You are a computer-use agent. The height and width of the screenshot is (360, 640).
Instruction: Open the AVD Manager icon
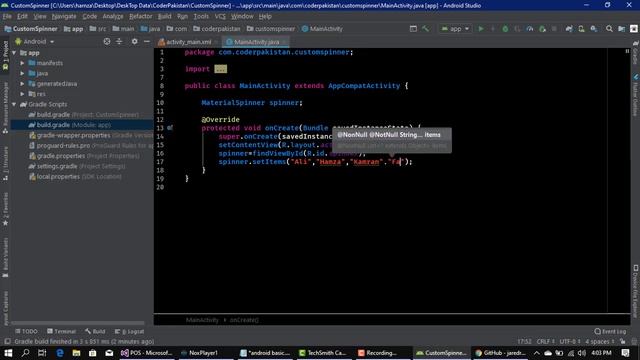pos(581,29)
